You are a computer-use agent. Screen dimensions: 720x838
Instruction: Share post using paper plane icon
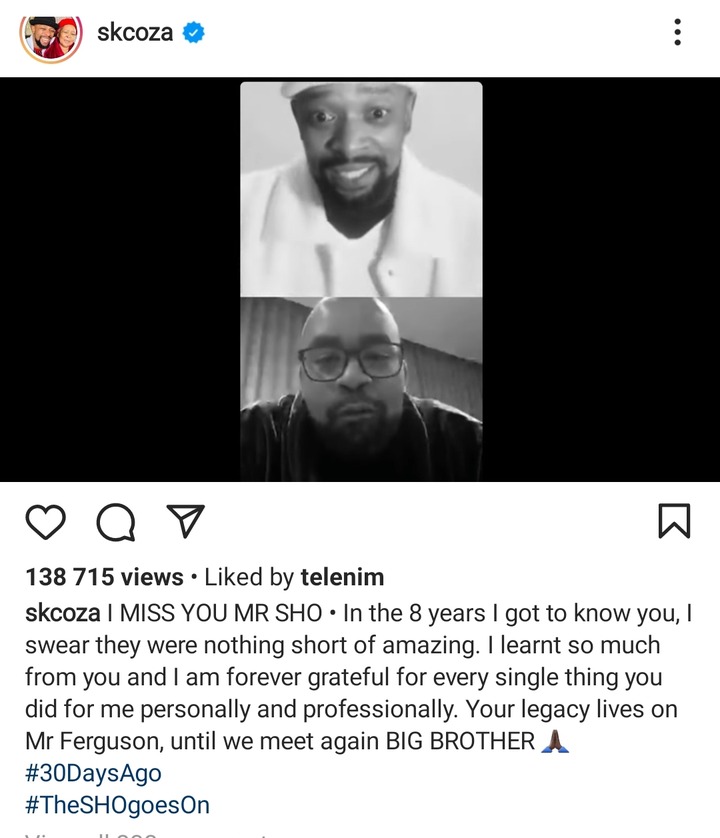point(185,520)
